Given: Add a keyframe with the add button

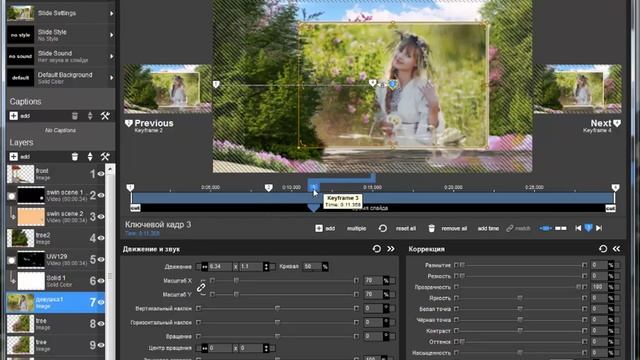Looking at the screenshot, I should point(325,228).
